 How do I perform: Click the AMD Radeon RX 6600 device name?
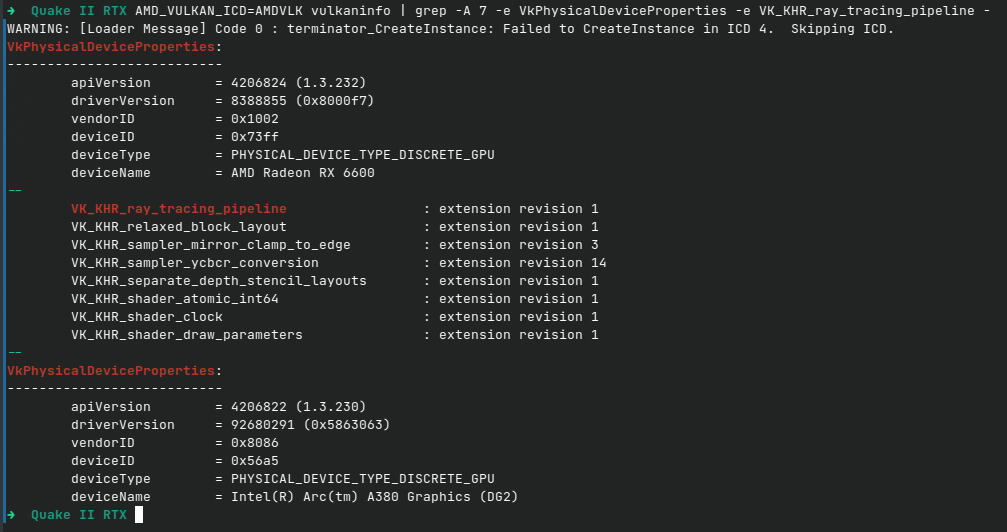coord(302,173)
